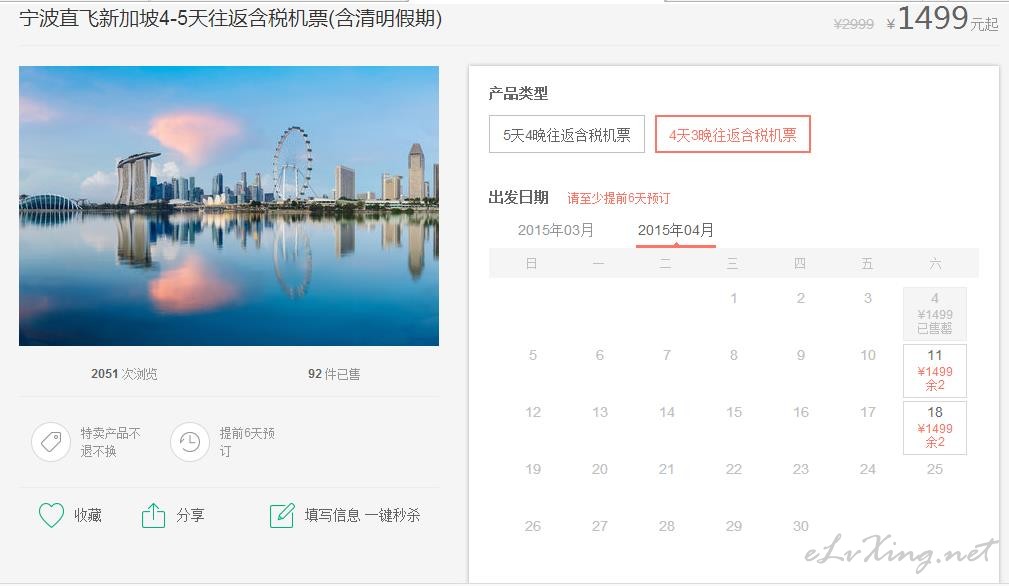Click the price tag no-refund icon
This screenshot has width=1009, height=586.
pos(51,442)
